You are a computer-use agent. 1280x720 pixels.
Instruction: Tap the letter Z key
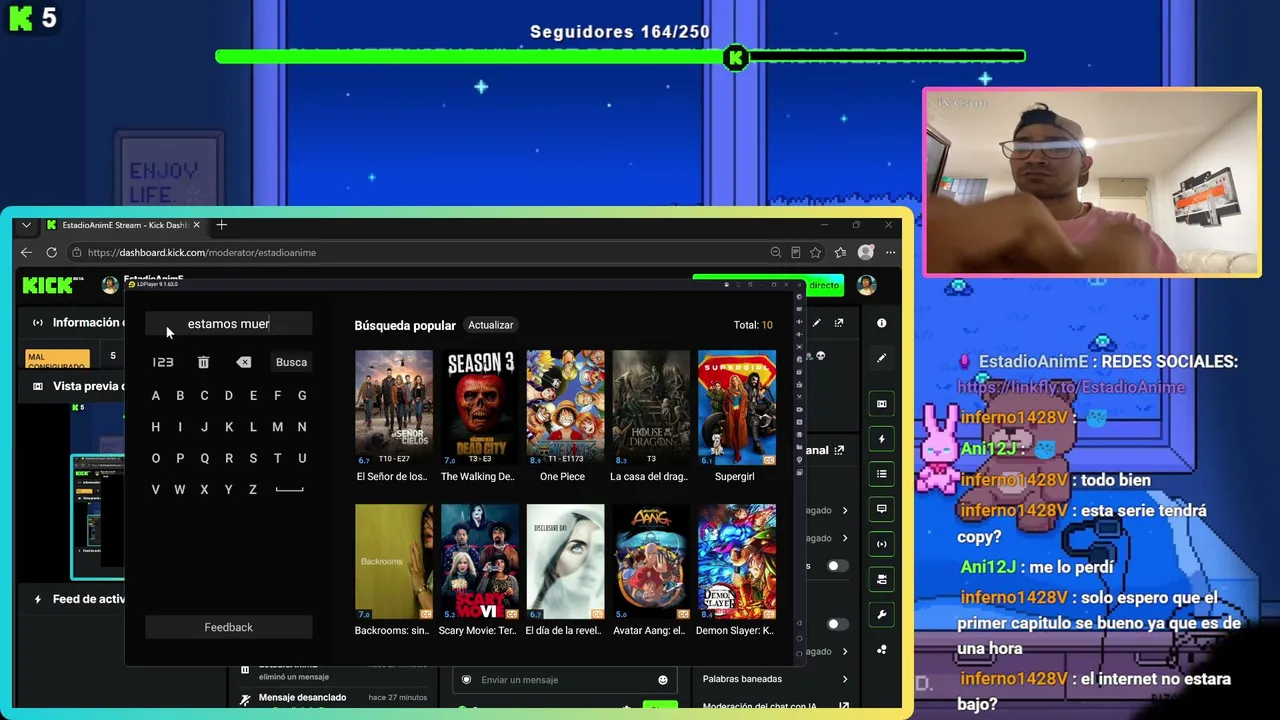[x=253, y=490]
